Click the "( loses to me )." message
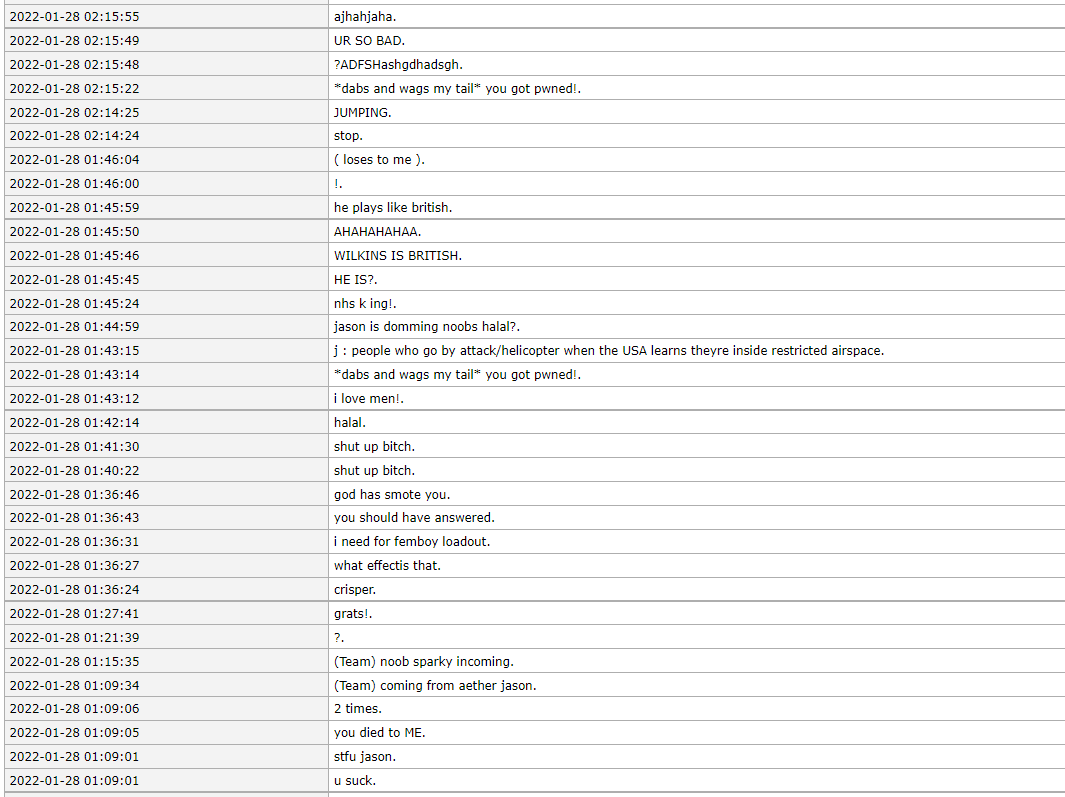The height and width of the screenshot is (797, 1065). [379, 160]
